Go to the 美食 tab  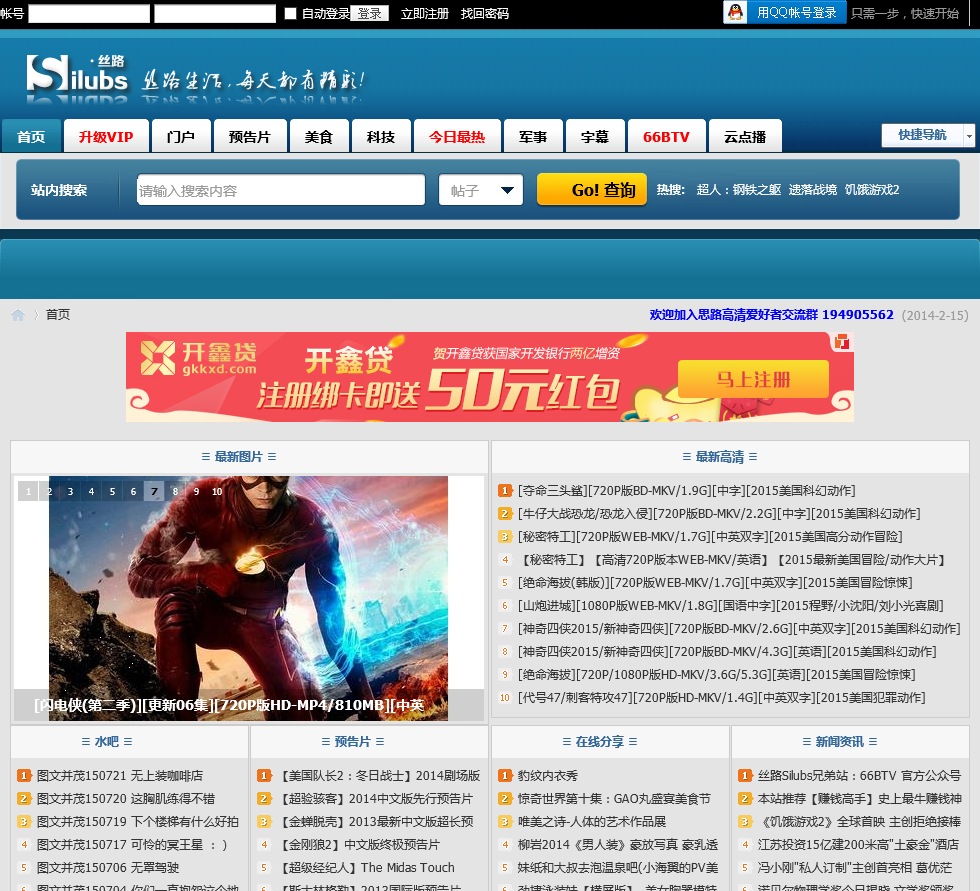(319, 136)
